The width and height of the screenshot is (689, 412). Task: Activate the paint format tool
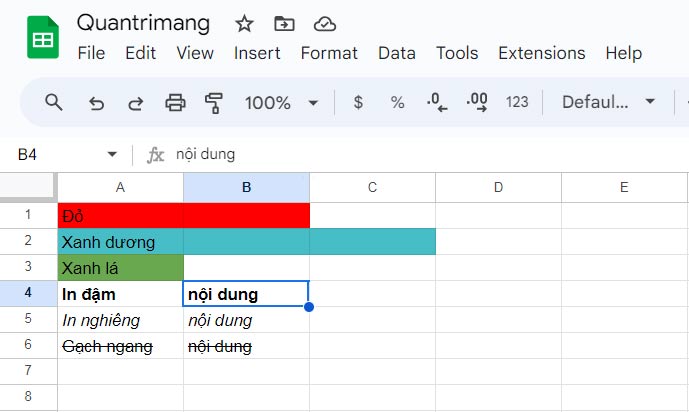(213, 102)
